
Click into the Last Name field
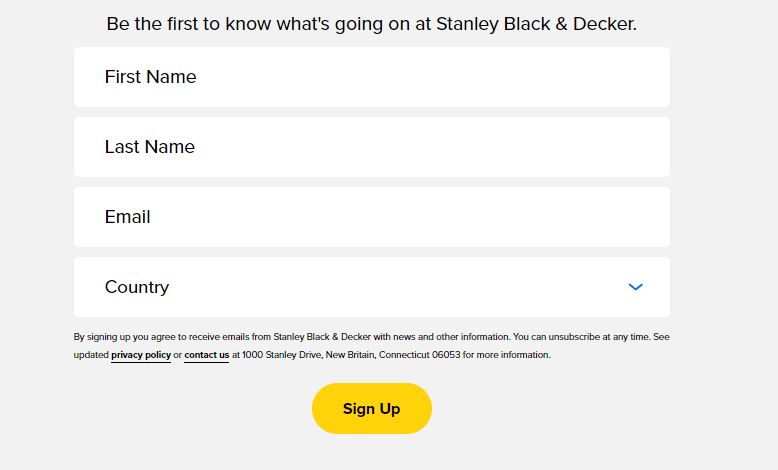click(371, 147)
